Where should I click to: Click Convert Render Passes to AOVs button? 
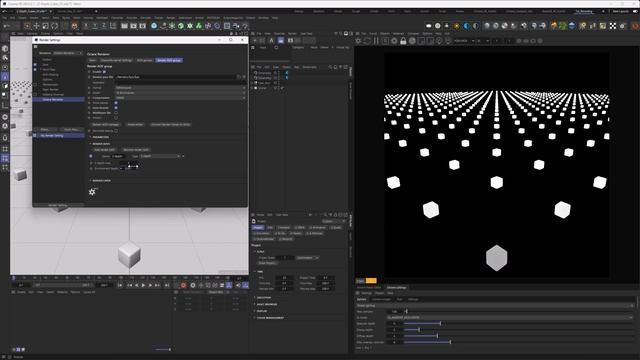171,124
